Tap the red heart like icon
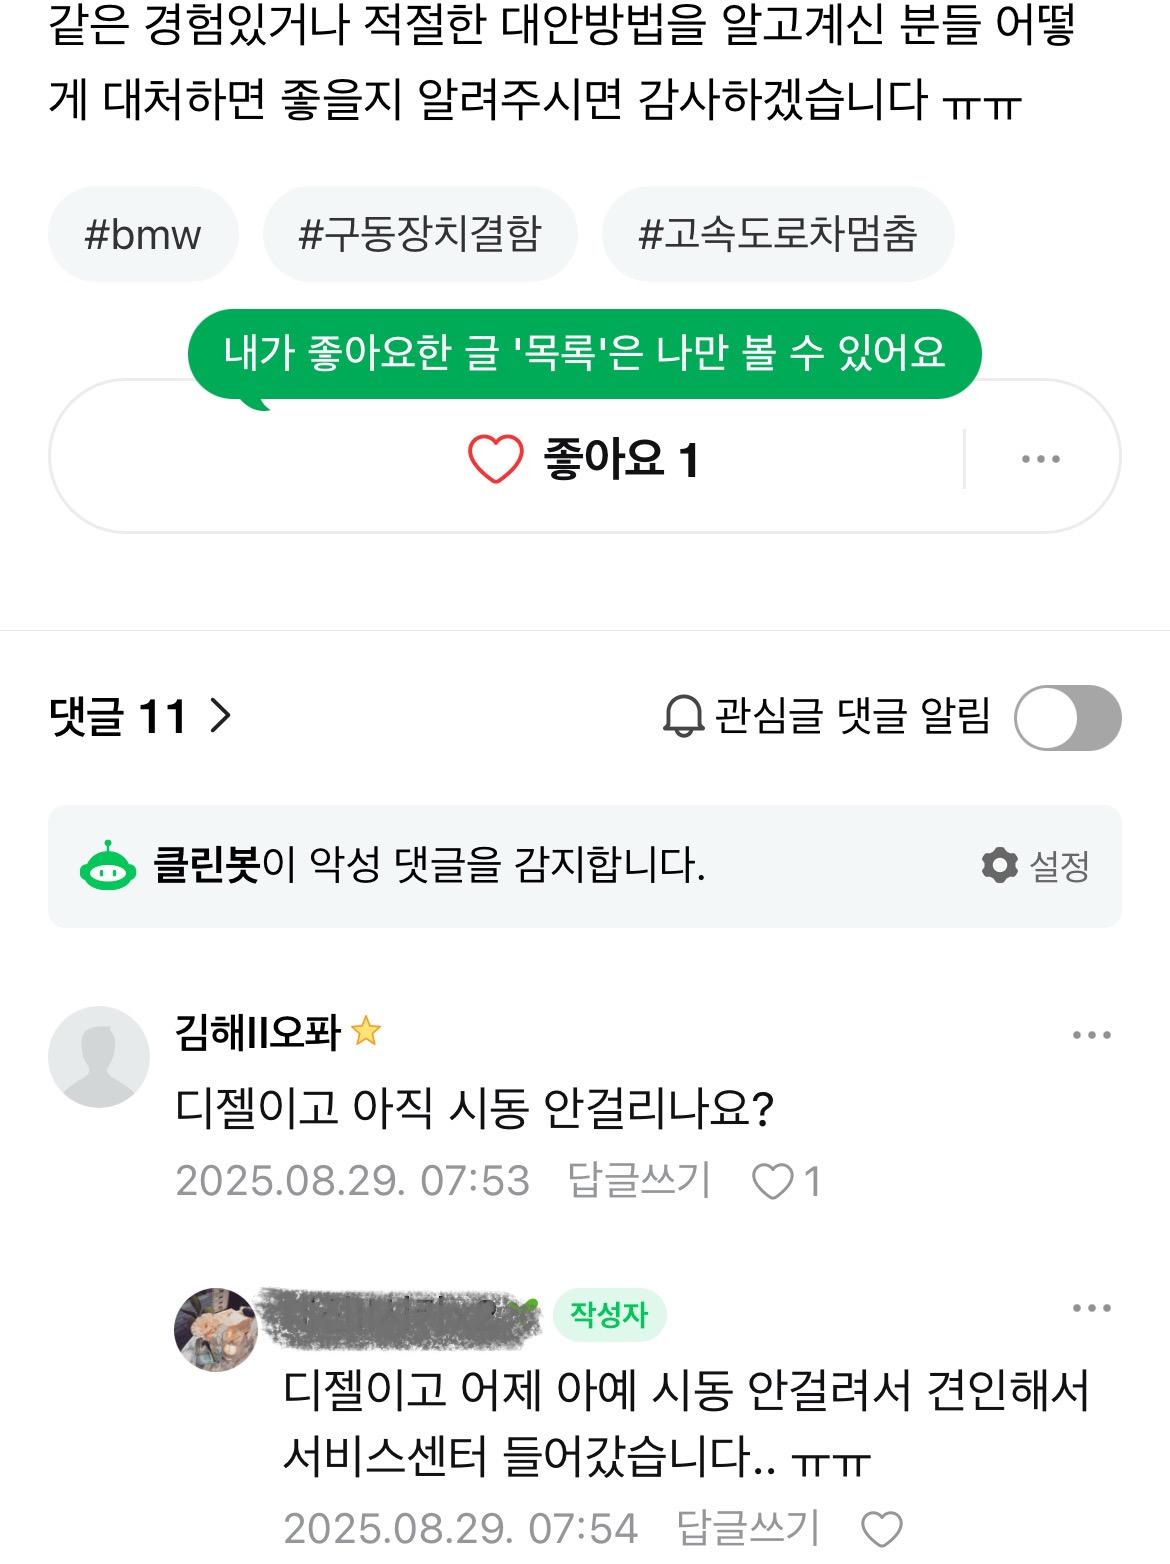Screen dimensions: 1170x1564 (x=495, y=460)
